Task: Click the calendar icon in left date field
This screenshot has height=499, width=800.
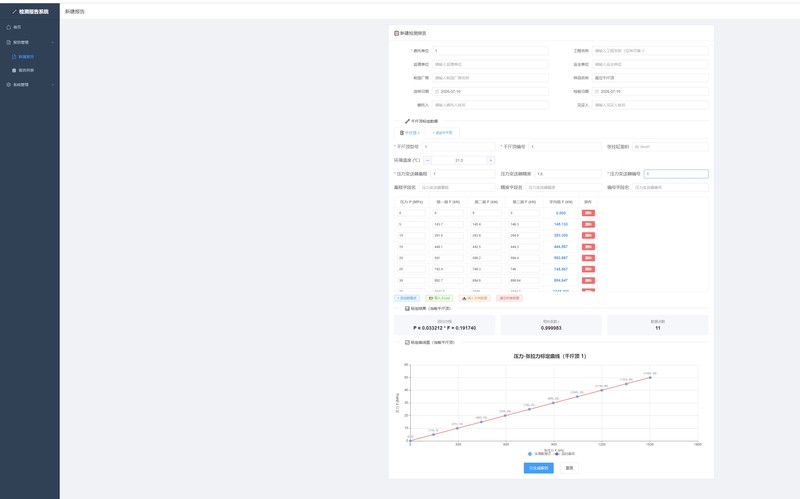Action: (x=437, y=91)
